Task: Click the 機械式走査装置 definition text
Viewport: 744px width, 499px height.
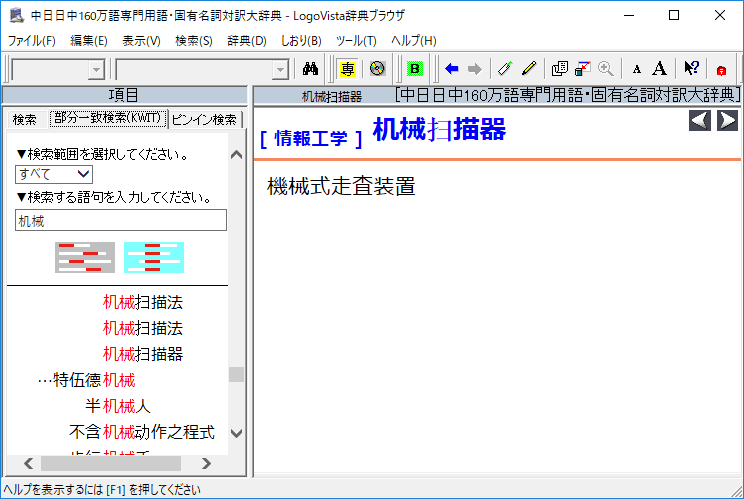Action: (x=341, y=186)
